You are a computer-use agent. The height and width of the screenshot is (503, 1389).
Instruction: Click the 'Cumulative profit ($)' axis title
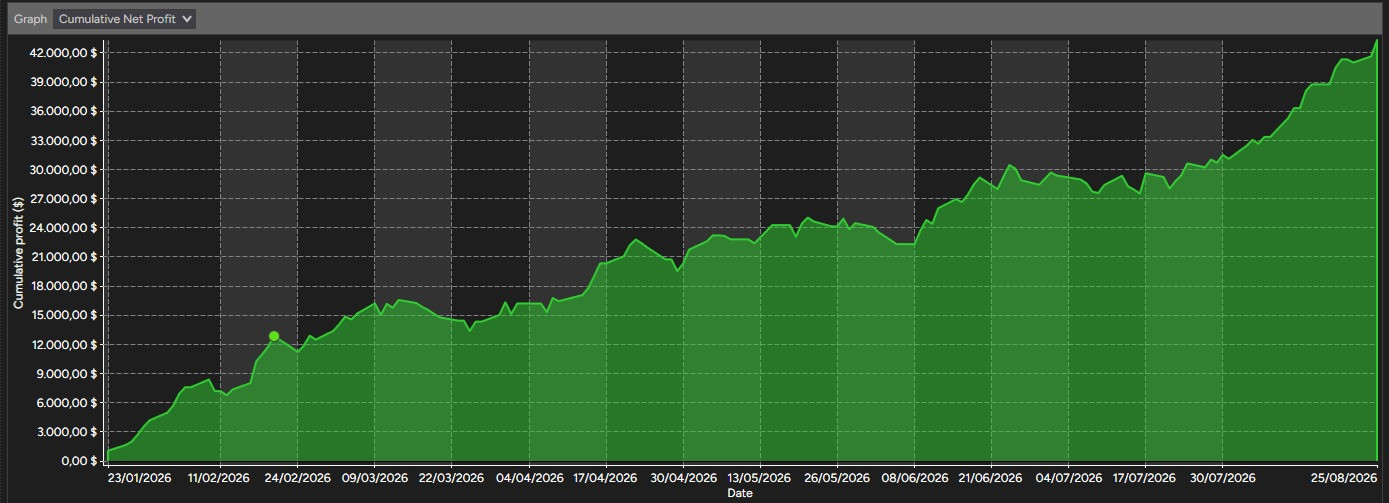(18, 252)
